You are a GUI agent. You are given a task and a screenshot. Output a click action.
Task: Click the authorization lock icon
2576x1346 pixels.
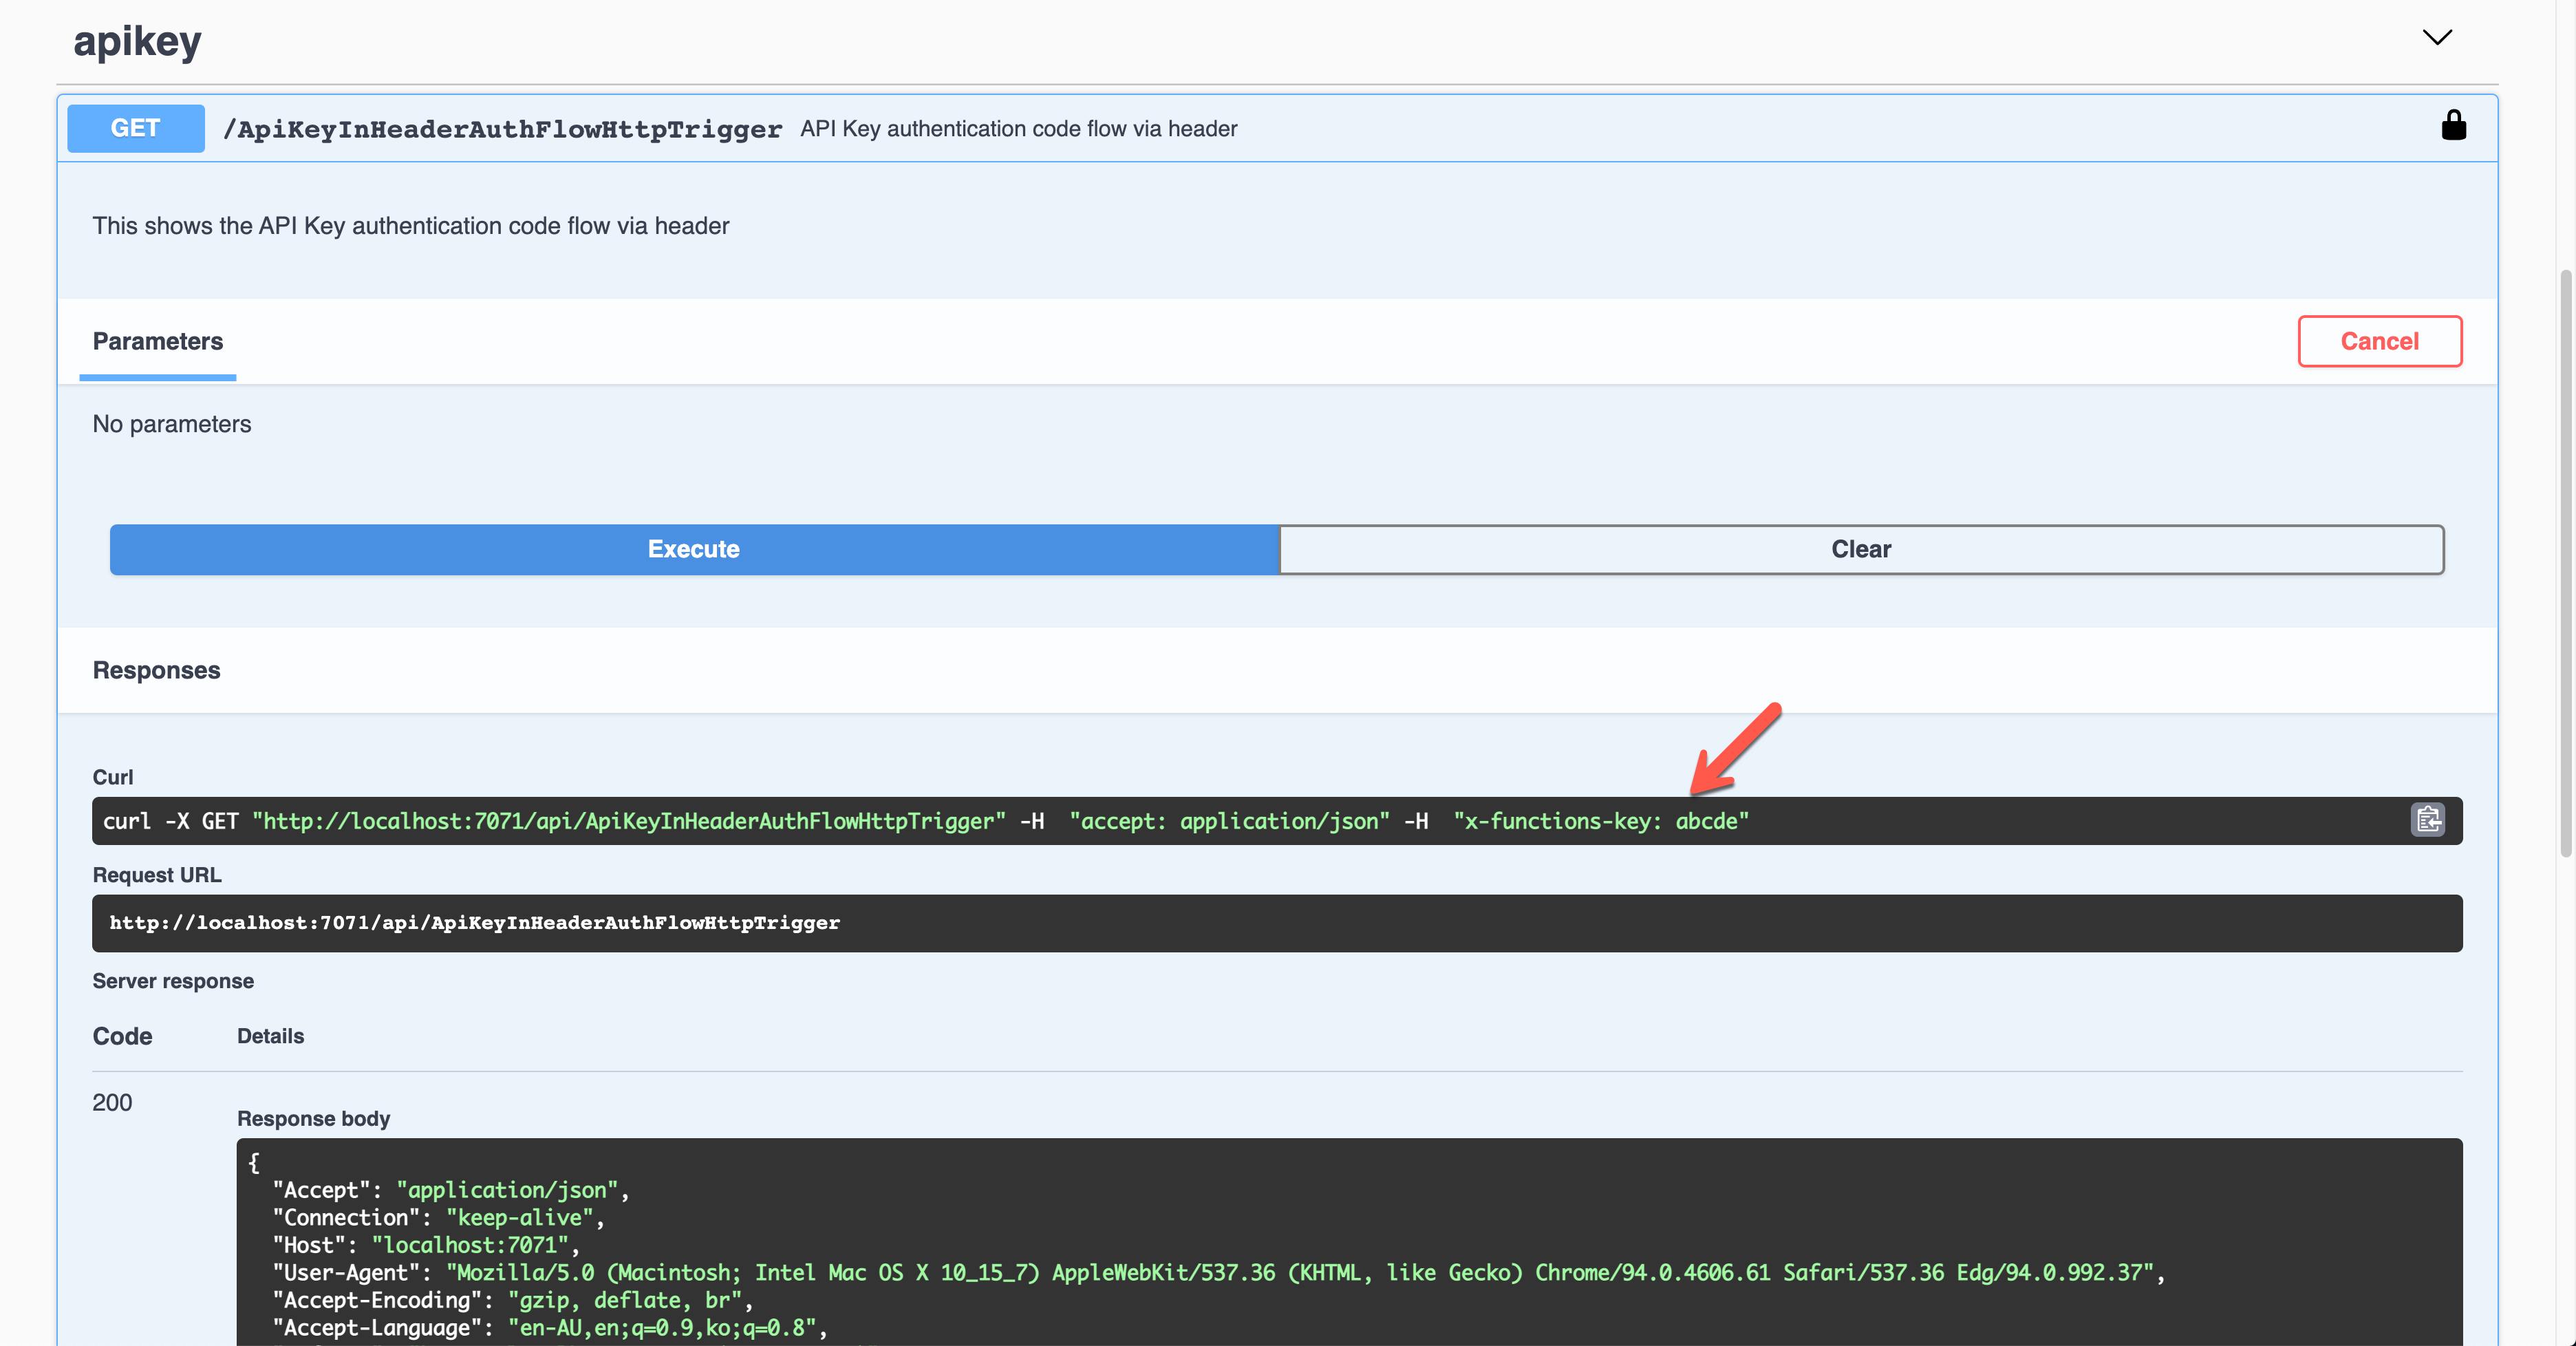coord(2453,126)
